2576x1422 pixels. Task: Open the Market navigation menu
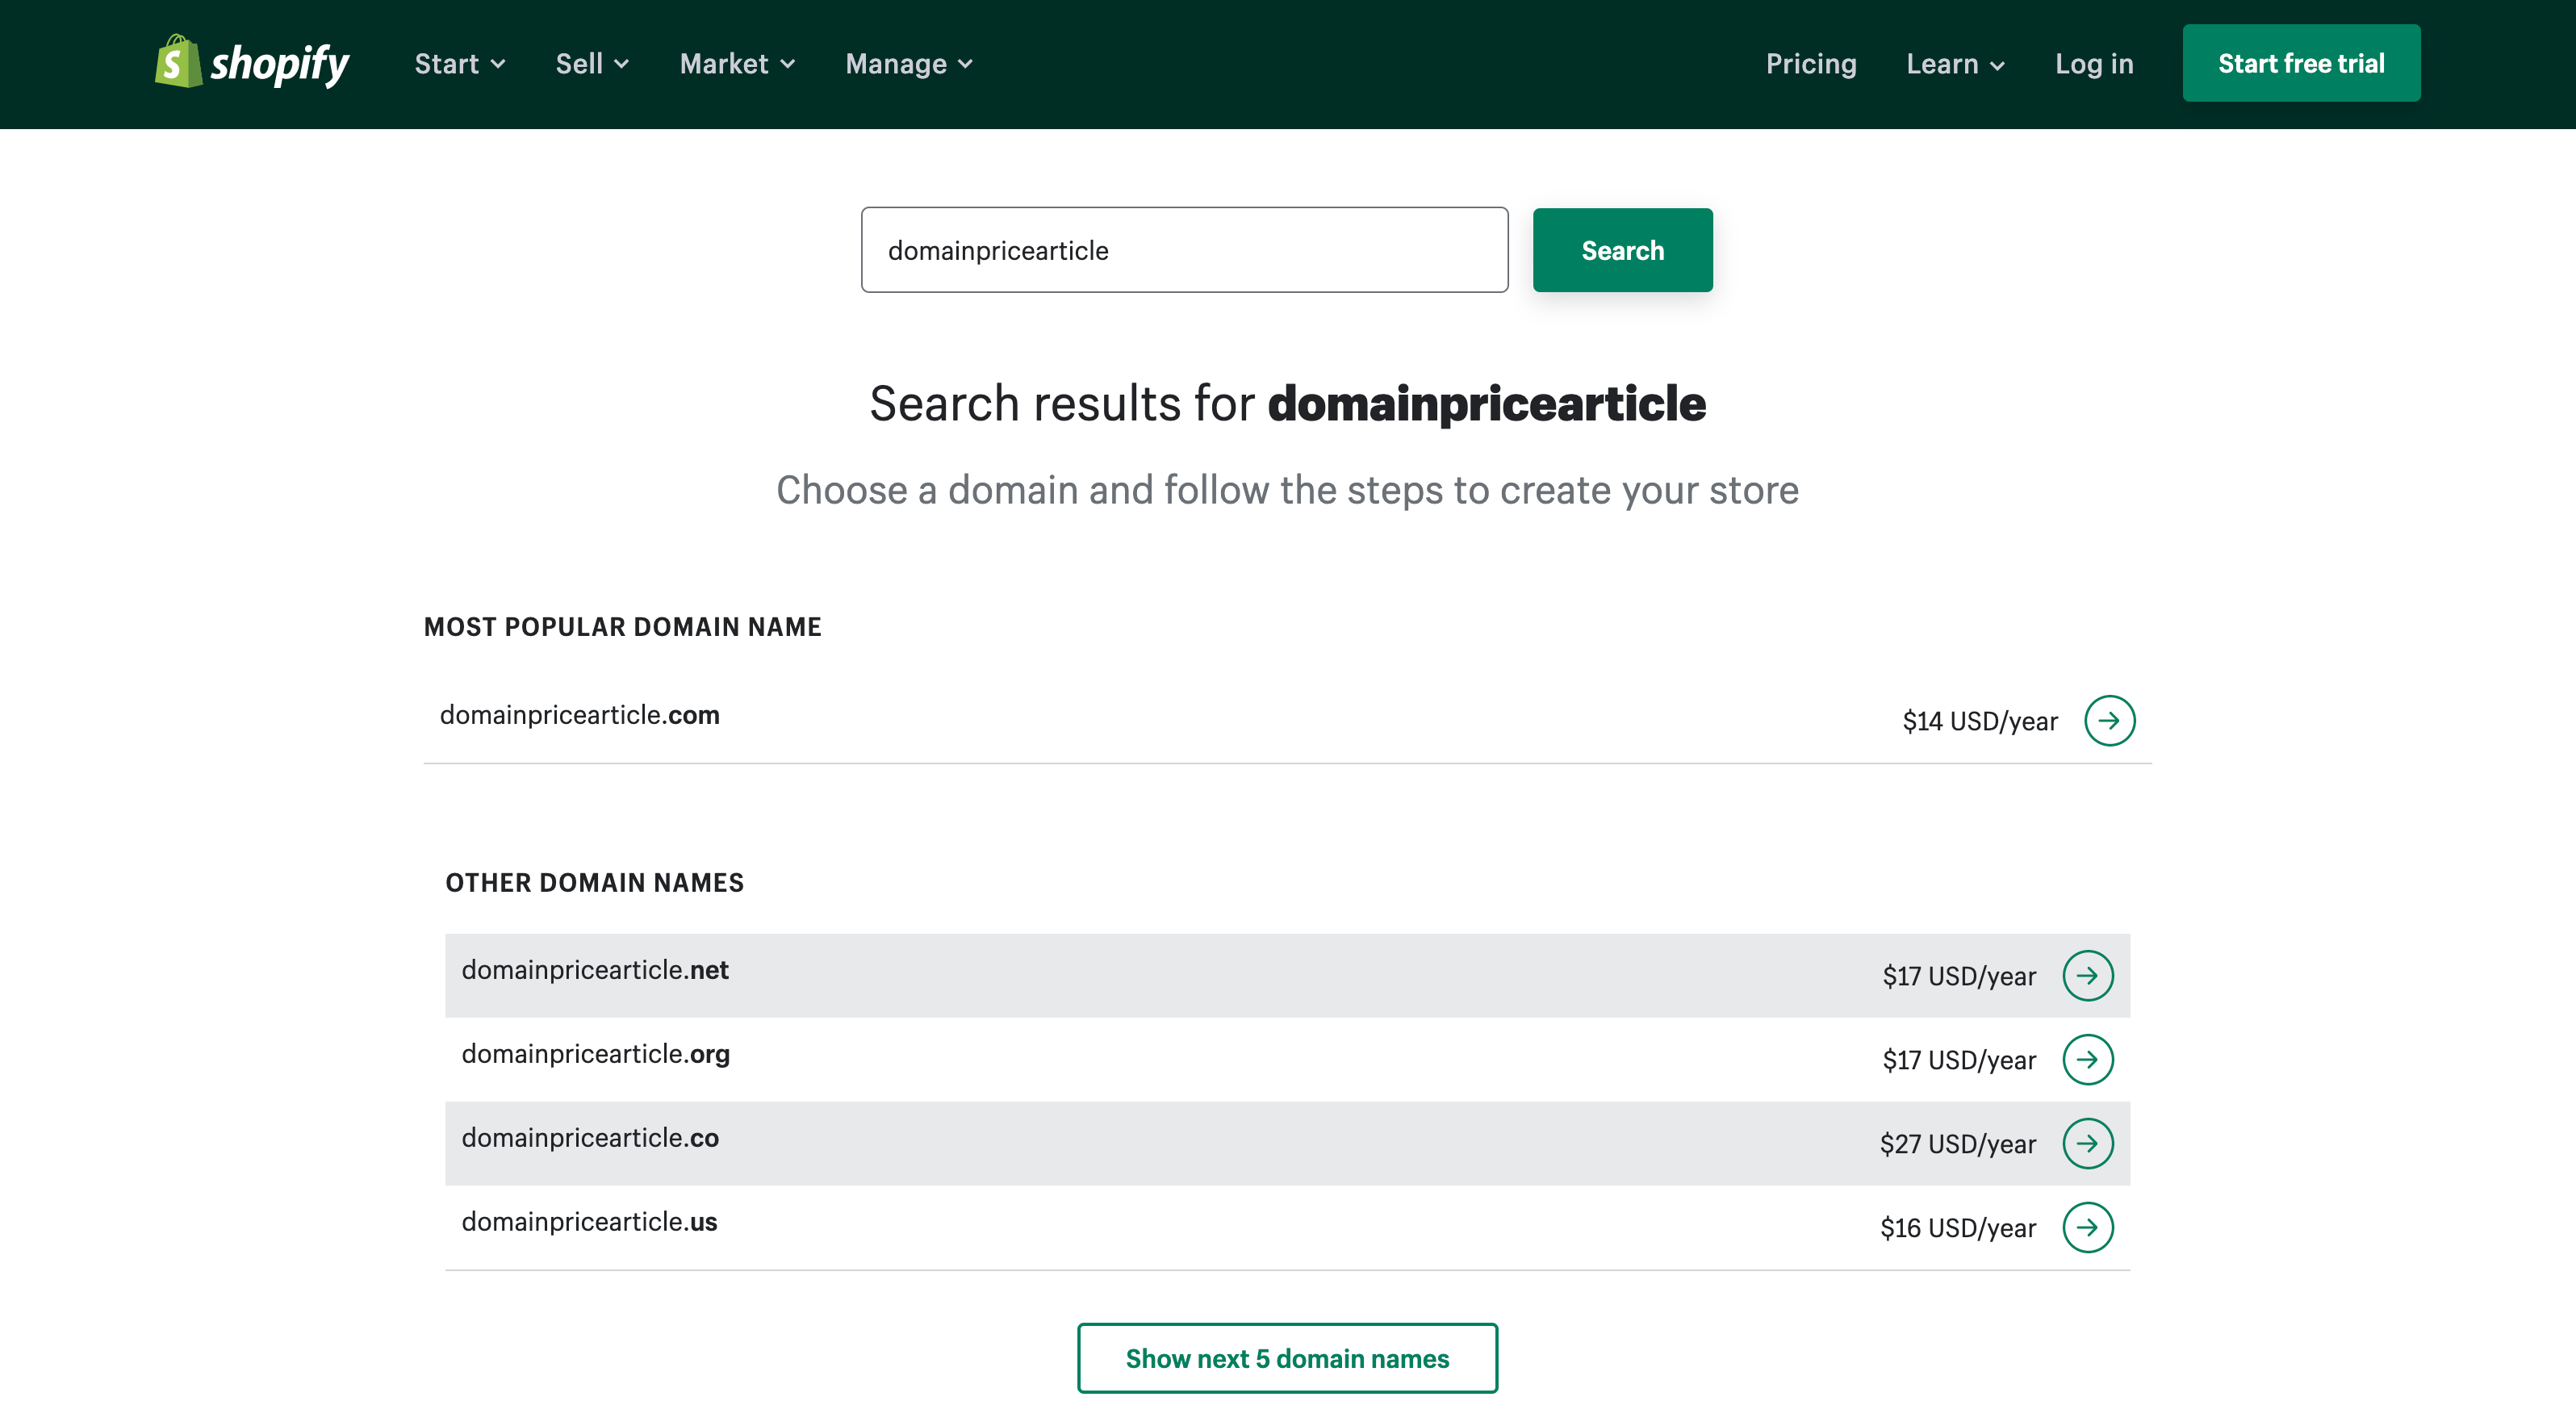click(x=735, y=63)
